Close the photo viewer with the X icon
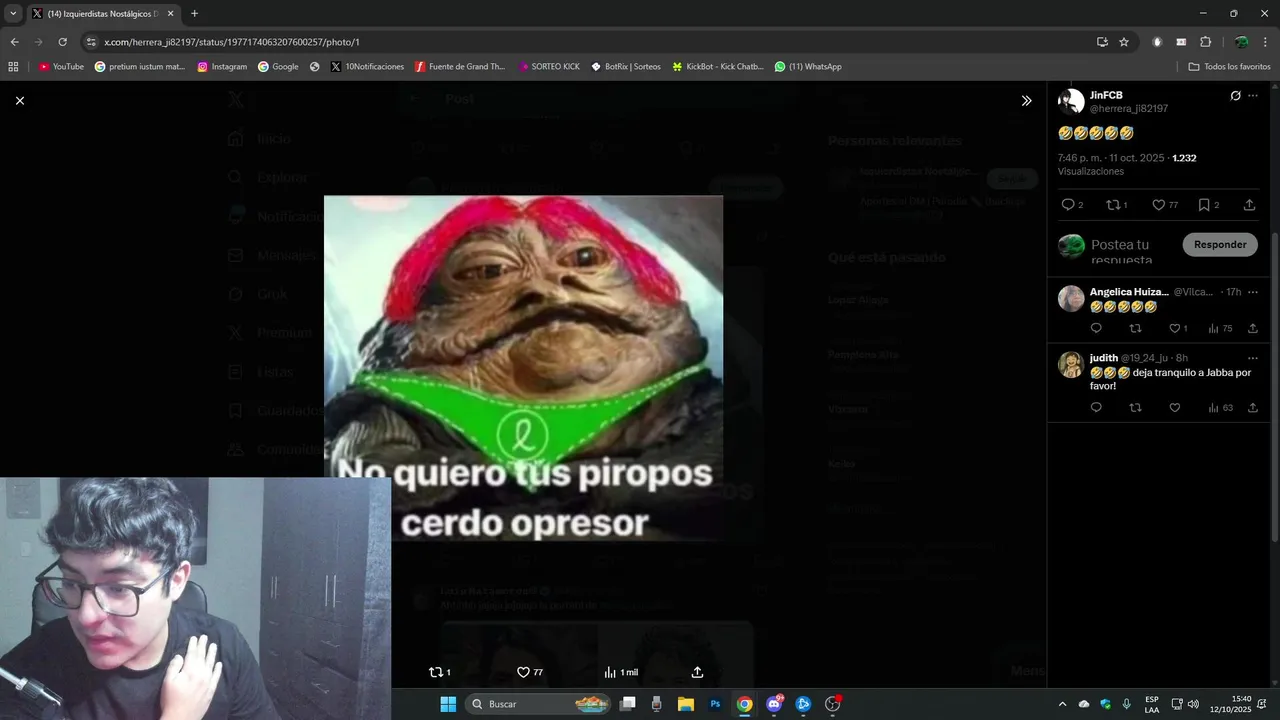 coord(19,100)
